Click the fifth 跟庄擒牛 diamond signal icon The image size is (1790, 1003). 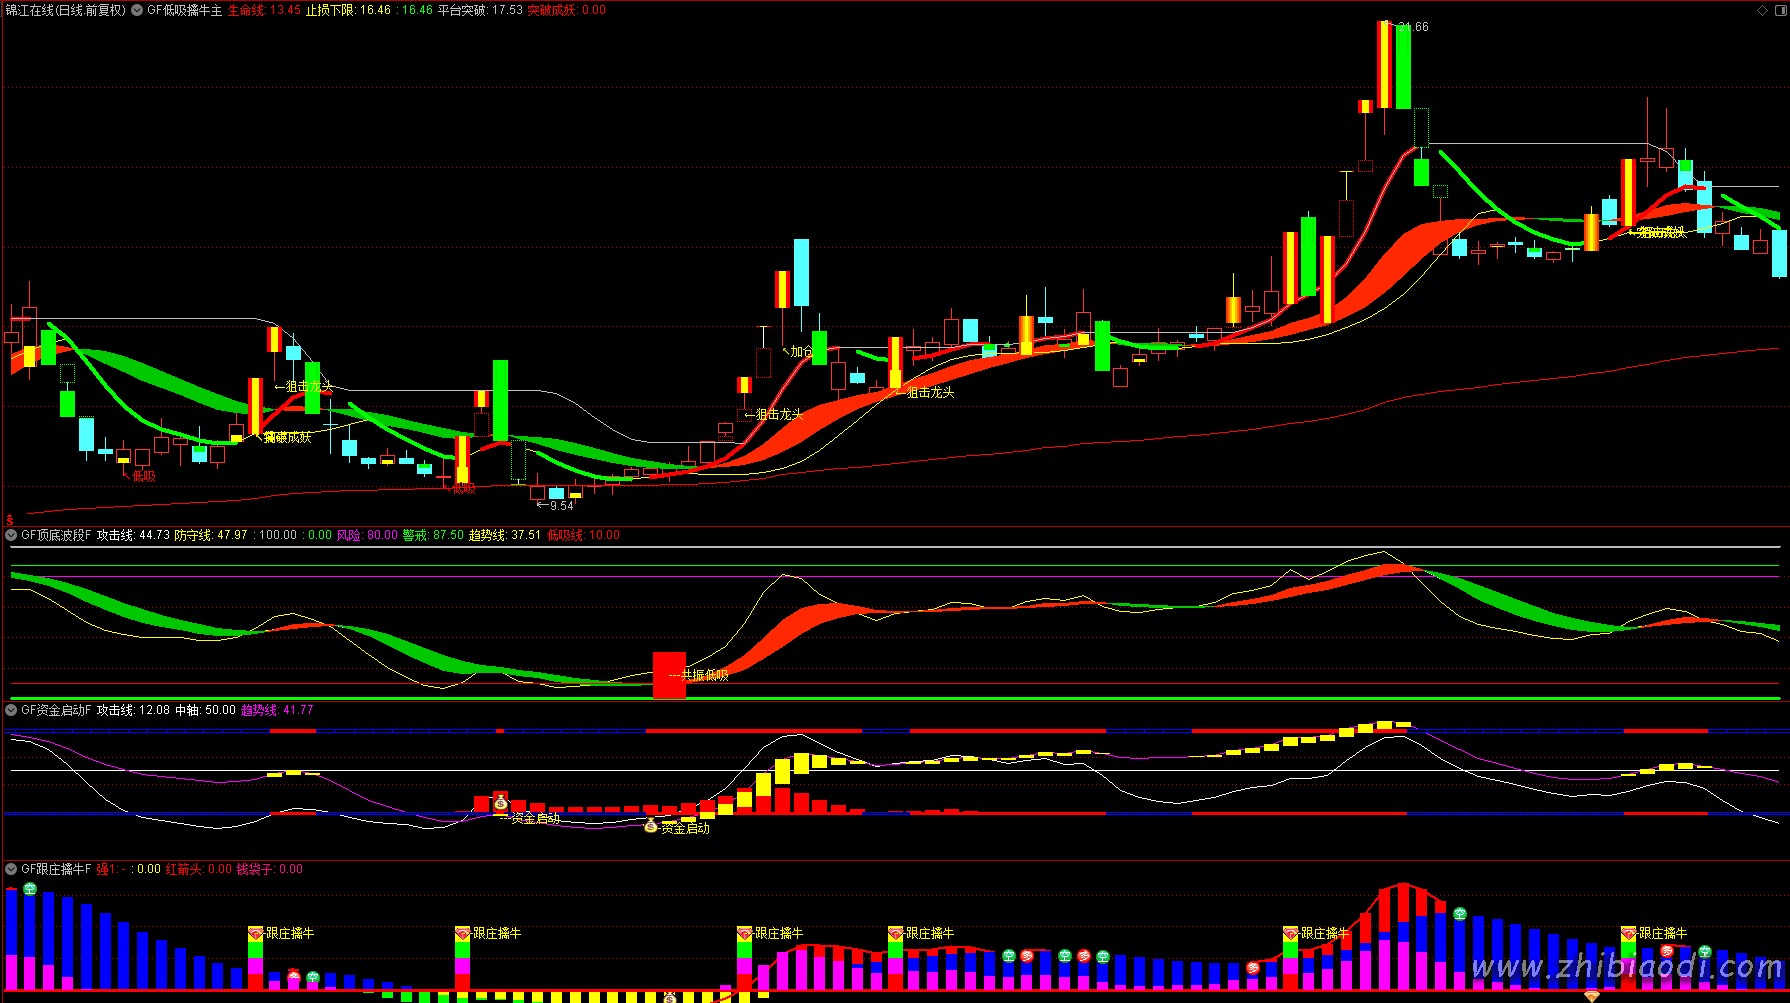1291,933
